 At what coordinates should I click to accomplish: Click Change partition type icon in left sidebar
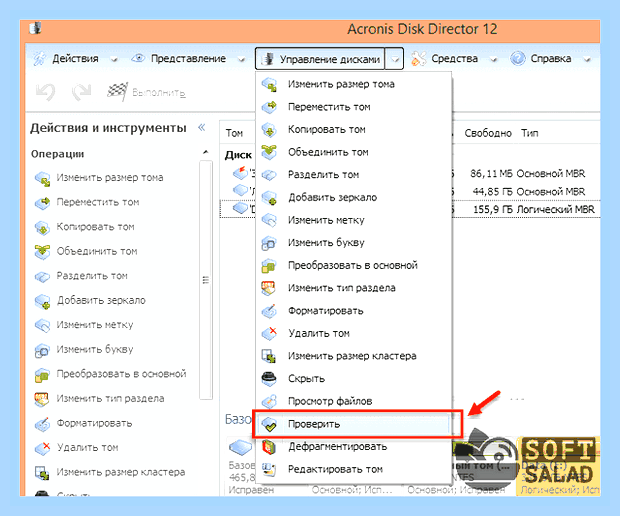click(x=42, y=399)
